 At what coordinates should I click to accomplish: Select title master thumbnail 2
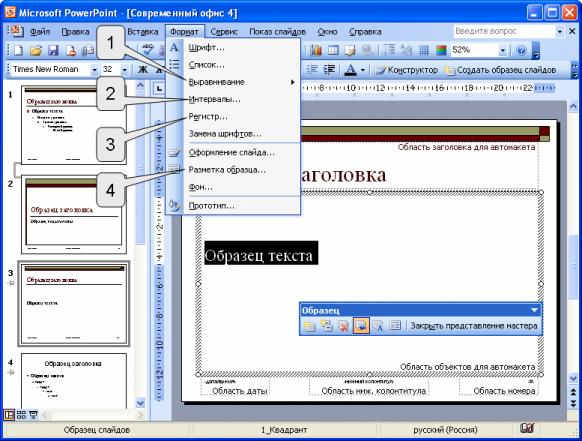(73, 215)
